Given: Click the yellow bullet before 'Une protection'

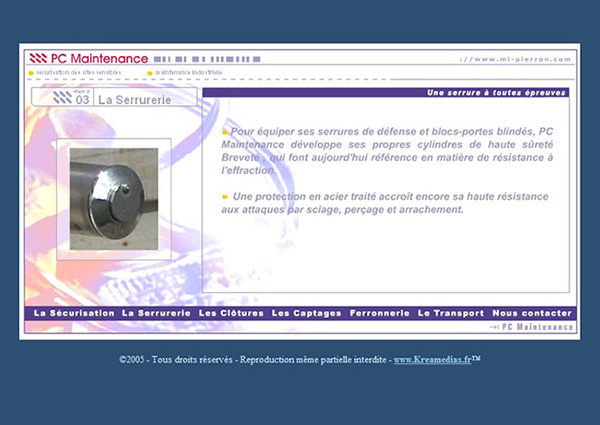Looking at the screenshot, I should tap(225, 197).
